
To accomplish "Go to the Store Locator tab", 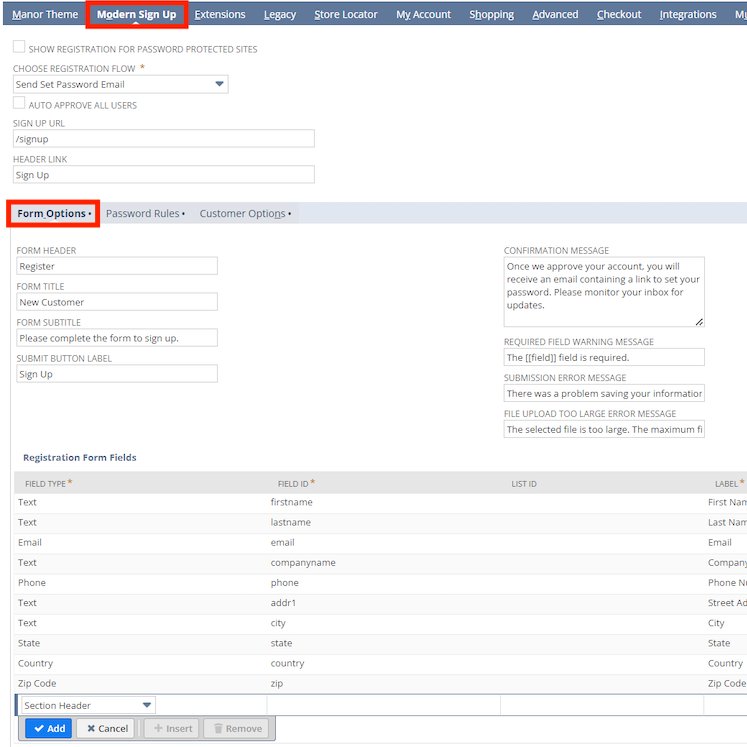I will (345, 14).
